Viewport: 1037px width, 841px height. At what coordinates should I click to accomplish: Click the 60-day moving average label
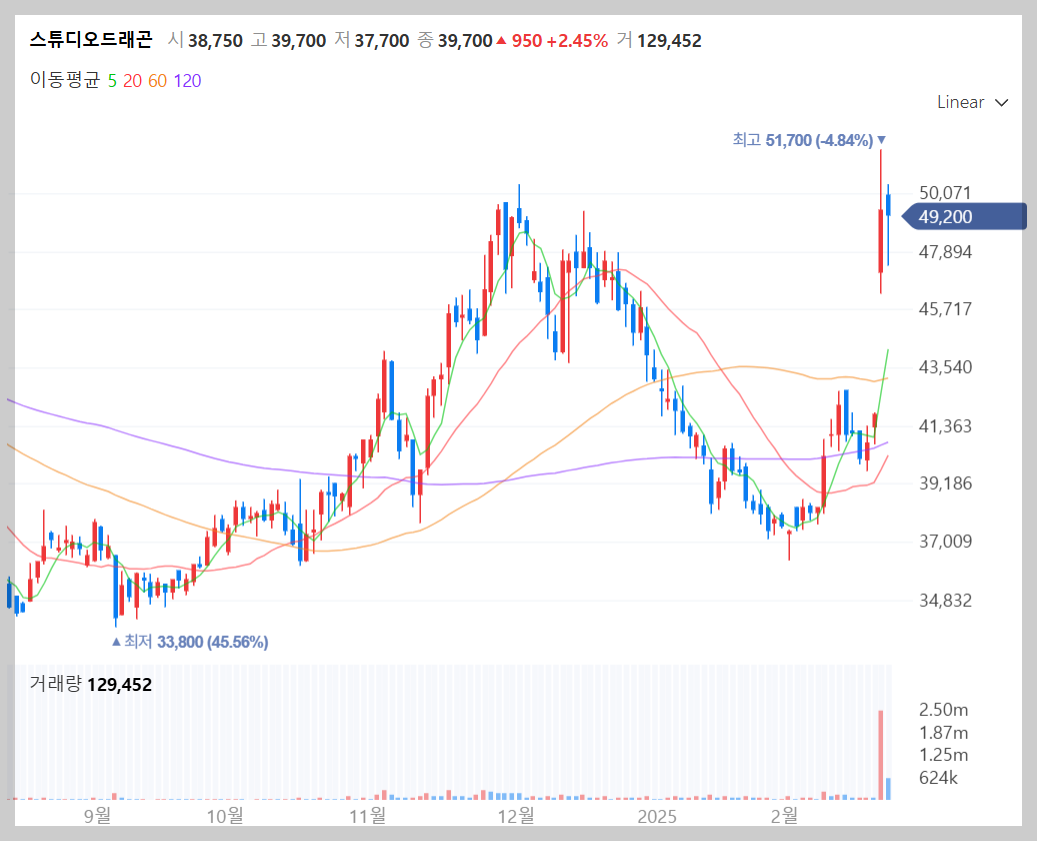(157, 81)
